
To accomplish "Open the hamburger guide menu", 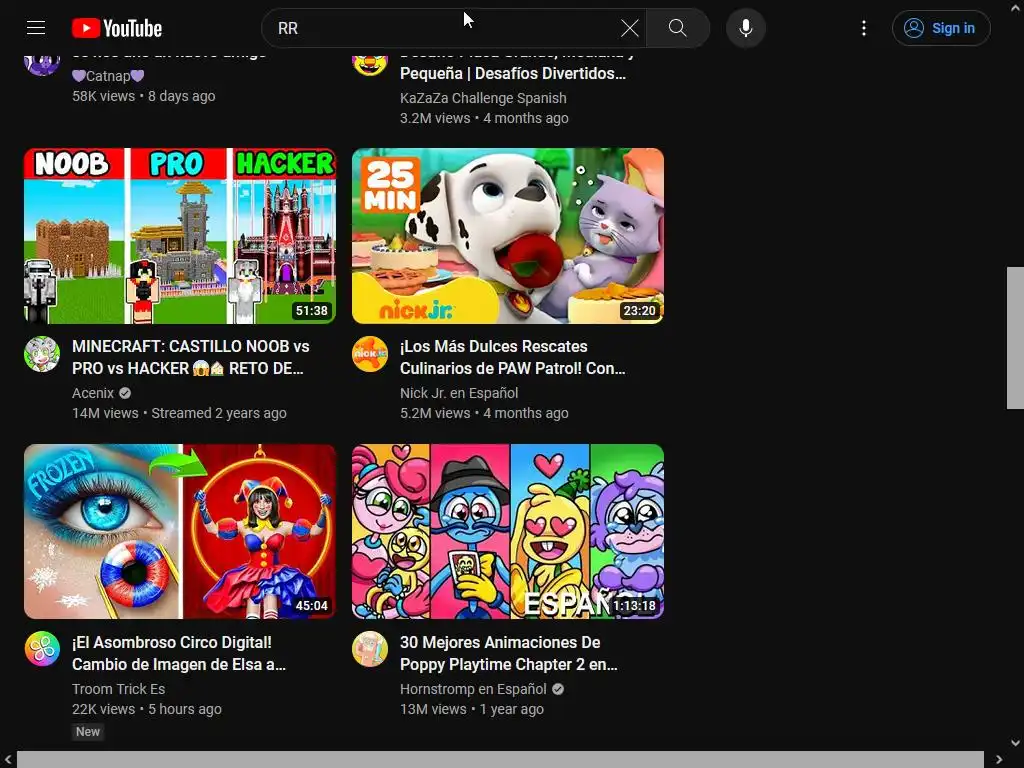I will tap(36, 28).
